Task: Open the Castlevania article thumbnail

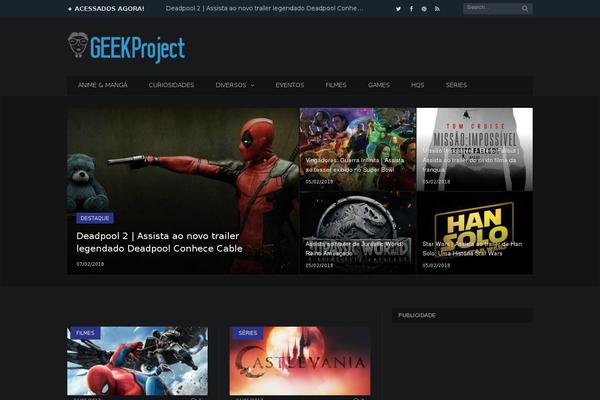Action: point(300,361)
